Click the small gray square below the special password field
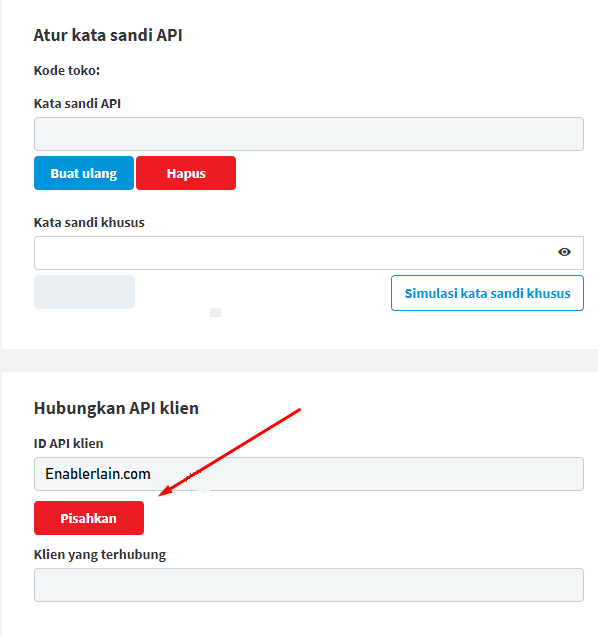598x636 pixels. 215,312
